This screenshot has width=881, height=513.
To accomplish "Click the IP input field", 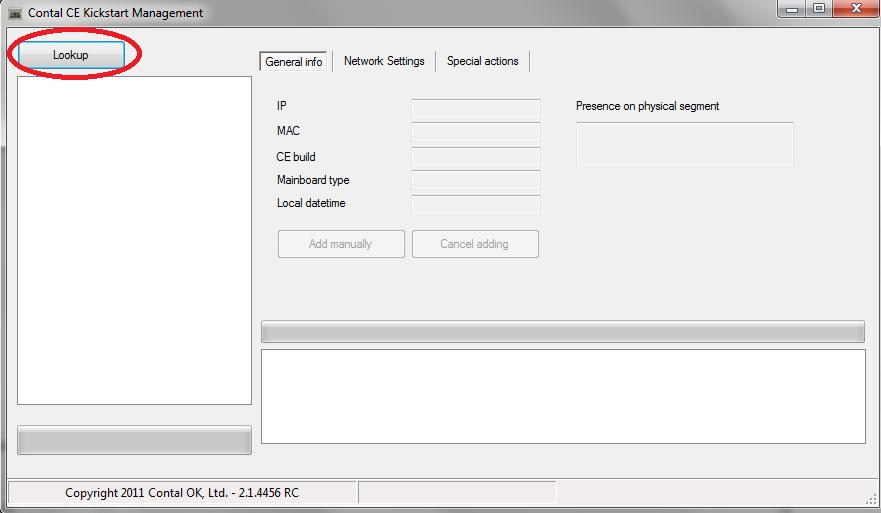I will pos(476,108).
